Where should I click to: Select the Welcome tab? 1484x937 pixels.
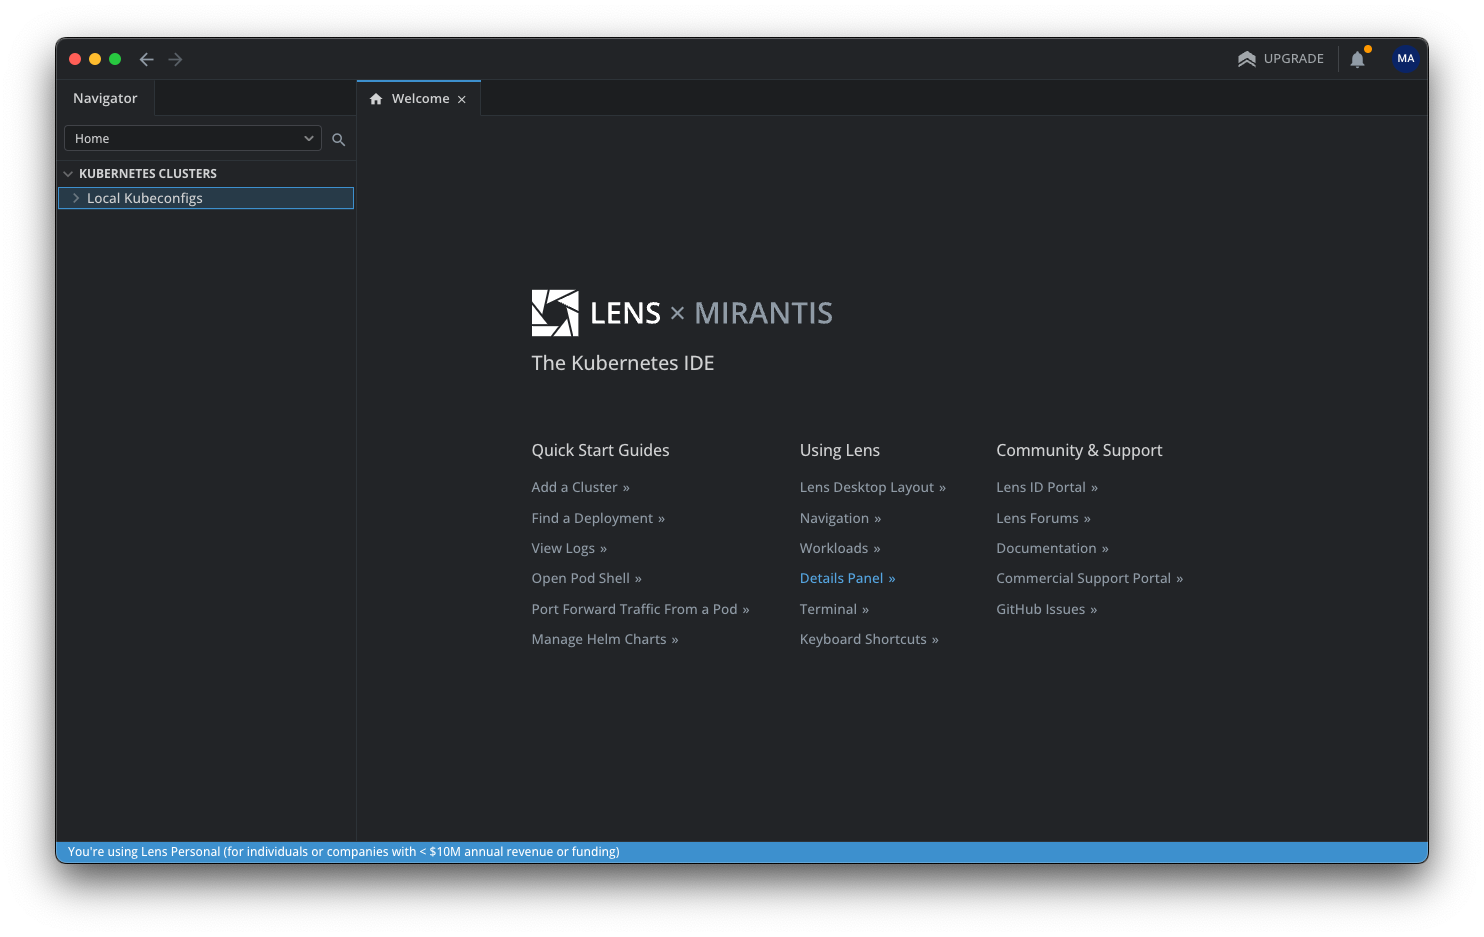[419, 98]
